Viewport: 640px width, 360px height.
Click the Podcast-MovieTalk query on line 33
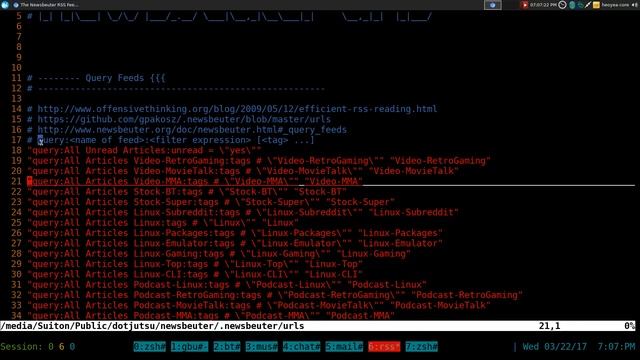(x=259, y=306)
